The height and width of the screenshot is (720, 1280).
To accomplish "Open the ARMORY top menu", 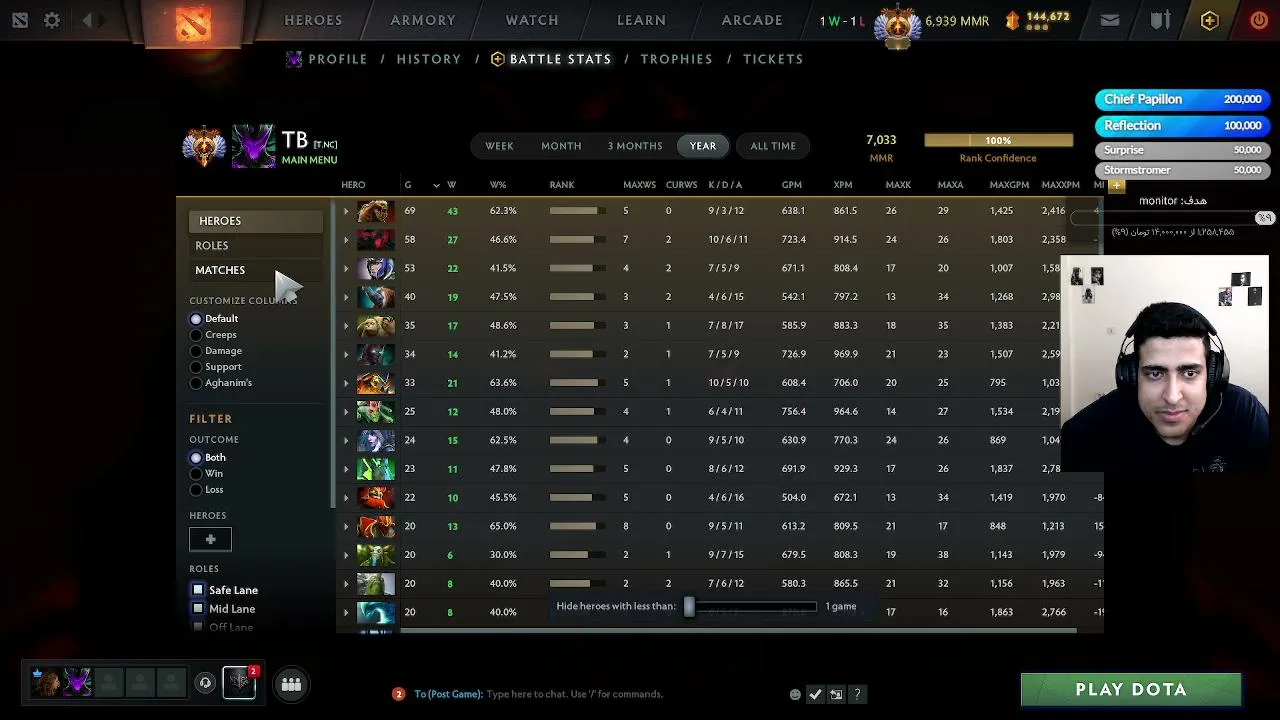I will 423,20.
